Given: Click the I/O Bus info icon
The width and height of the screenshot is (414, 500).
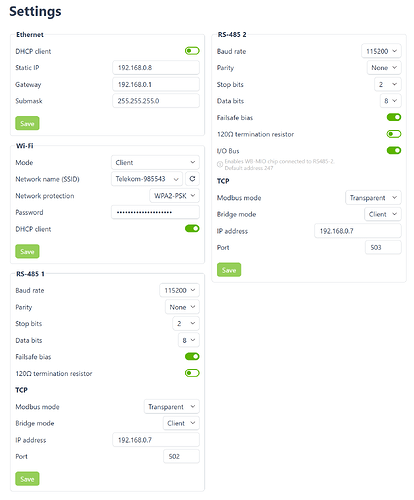Looking at the screenshot, I should [x=220, y=164].
